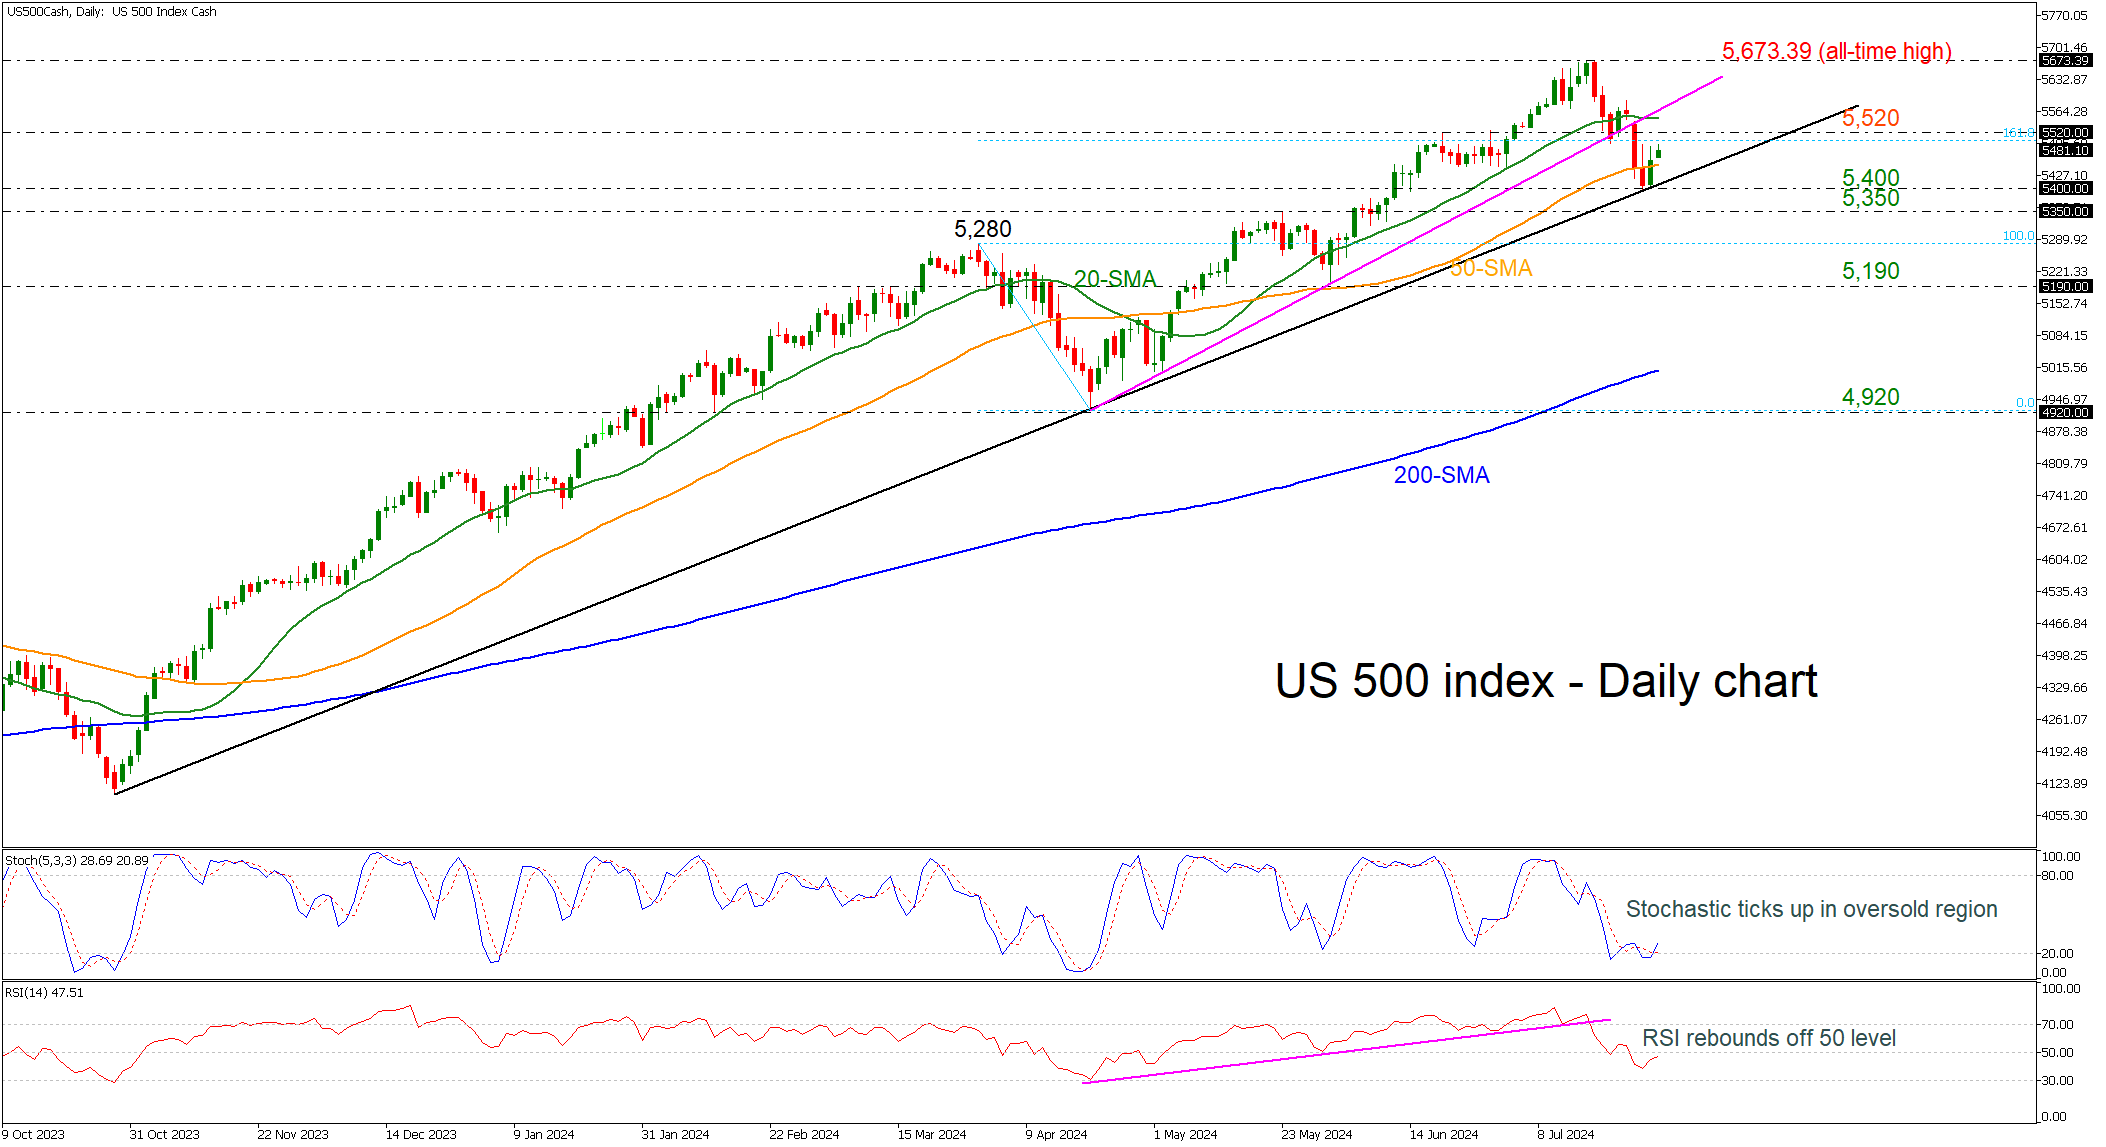This screenshot has width=2106, height=1147.
Task: Click the 5,400 support level label
Action: point(1870,177)
